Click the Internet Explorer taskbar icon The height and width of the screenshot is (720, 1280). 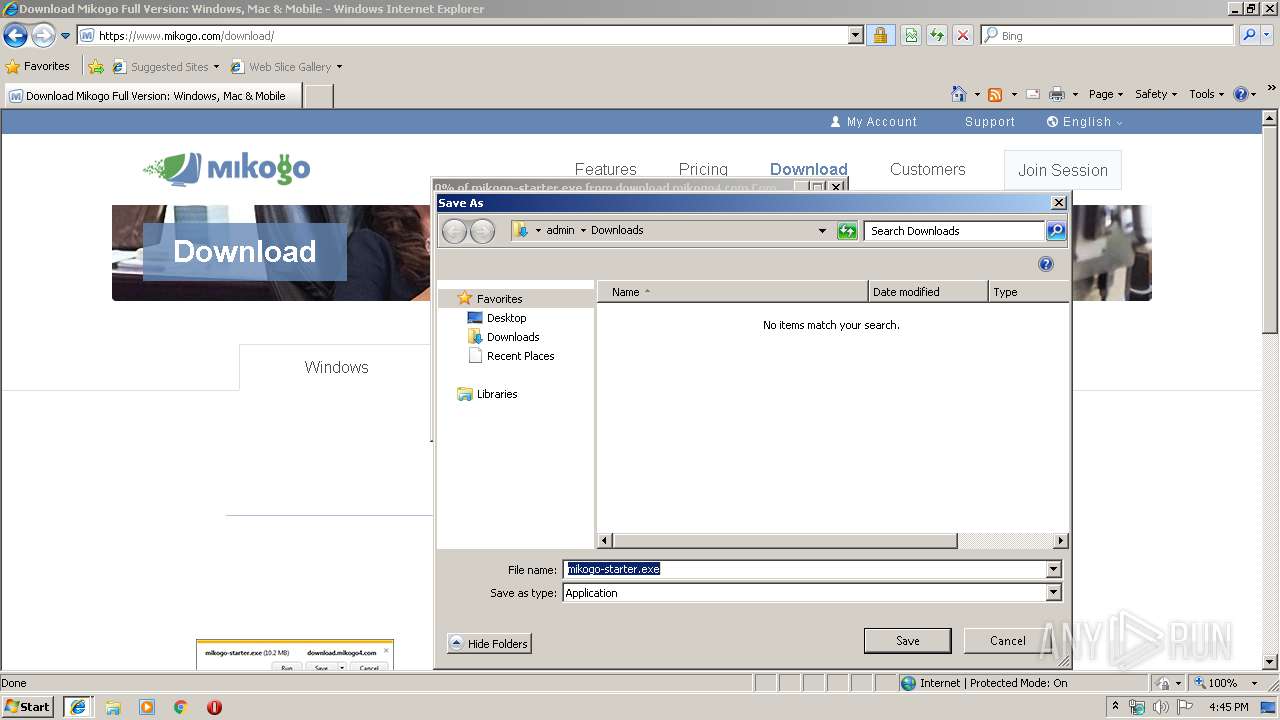click(78, 707)
